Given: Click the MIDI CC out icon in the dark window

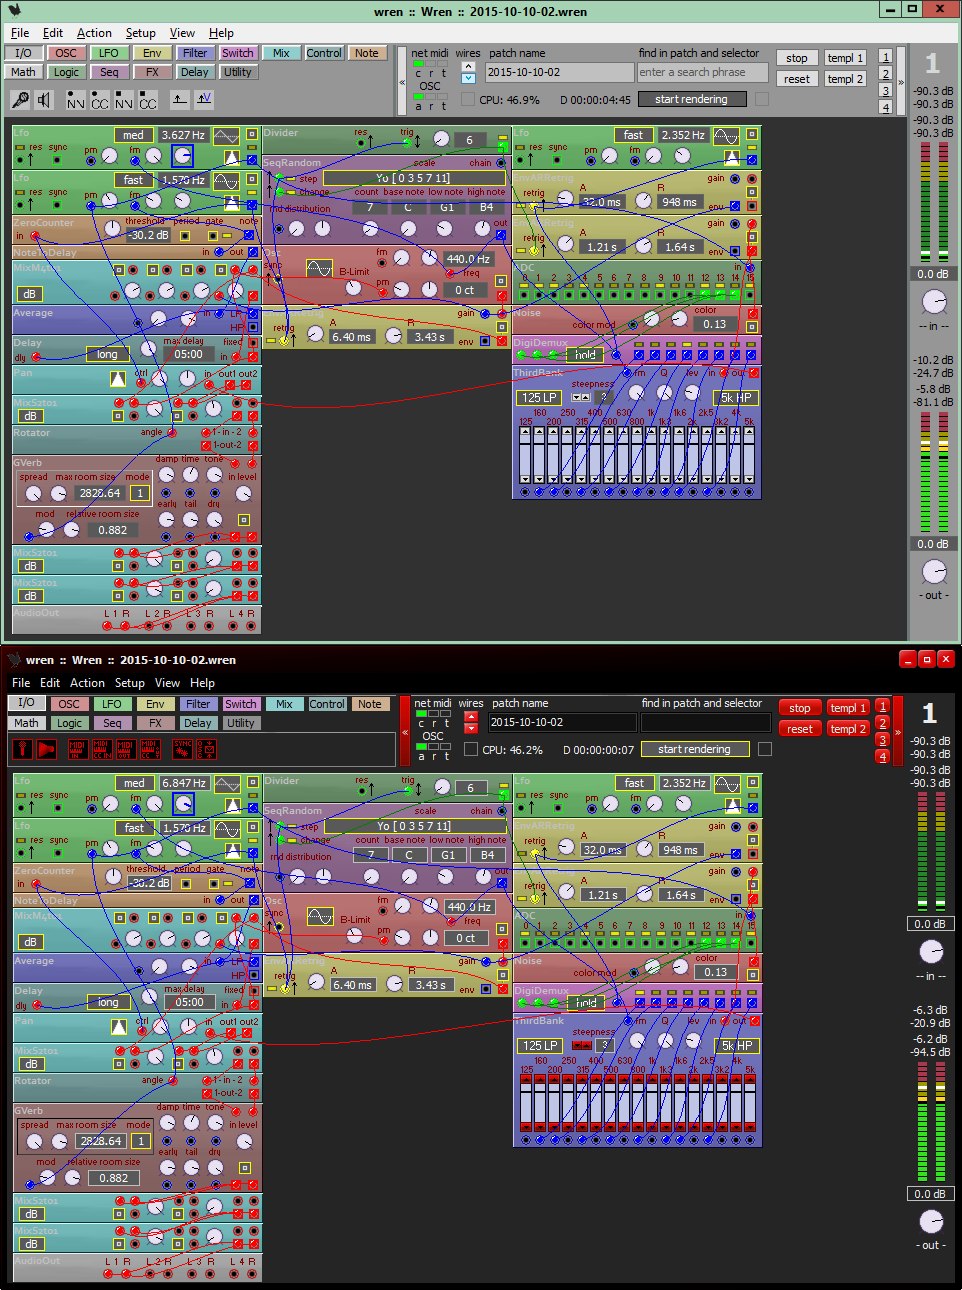Looking at the screenshot, I should (149, 748).
